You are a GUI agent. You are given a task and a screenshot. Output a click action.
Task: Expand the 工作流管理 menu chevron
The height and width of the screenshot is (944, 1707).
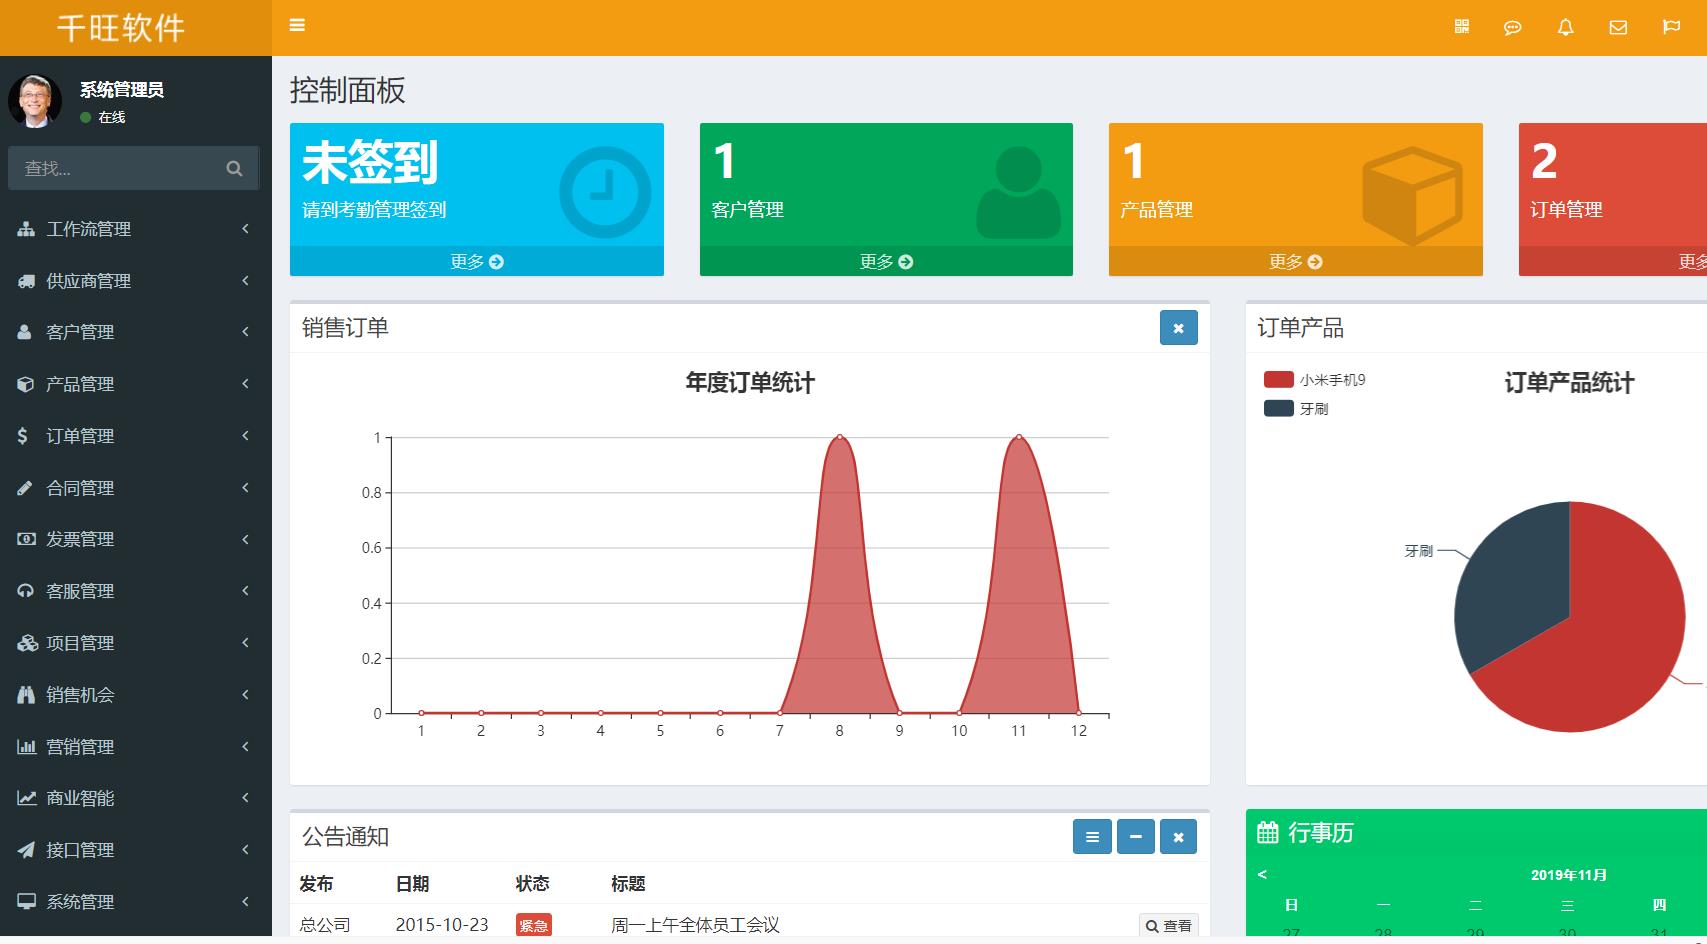click(245, 229)
